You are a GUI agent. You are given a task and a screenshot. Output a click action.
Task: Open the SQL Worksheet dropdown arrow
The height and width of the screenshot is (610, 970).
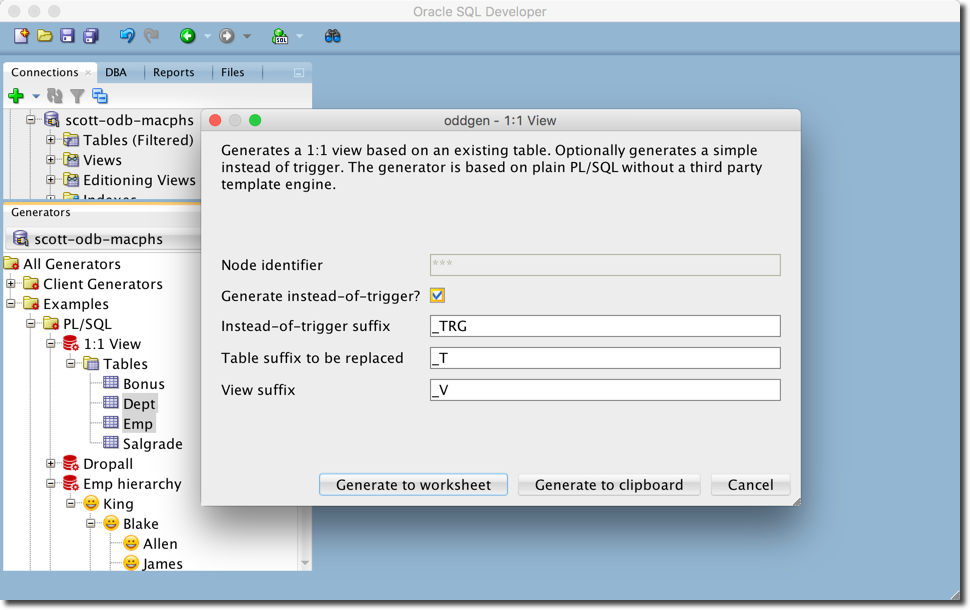click(x=299, y=37)
